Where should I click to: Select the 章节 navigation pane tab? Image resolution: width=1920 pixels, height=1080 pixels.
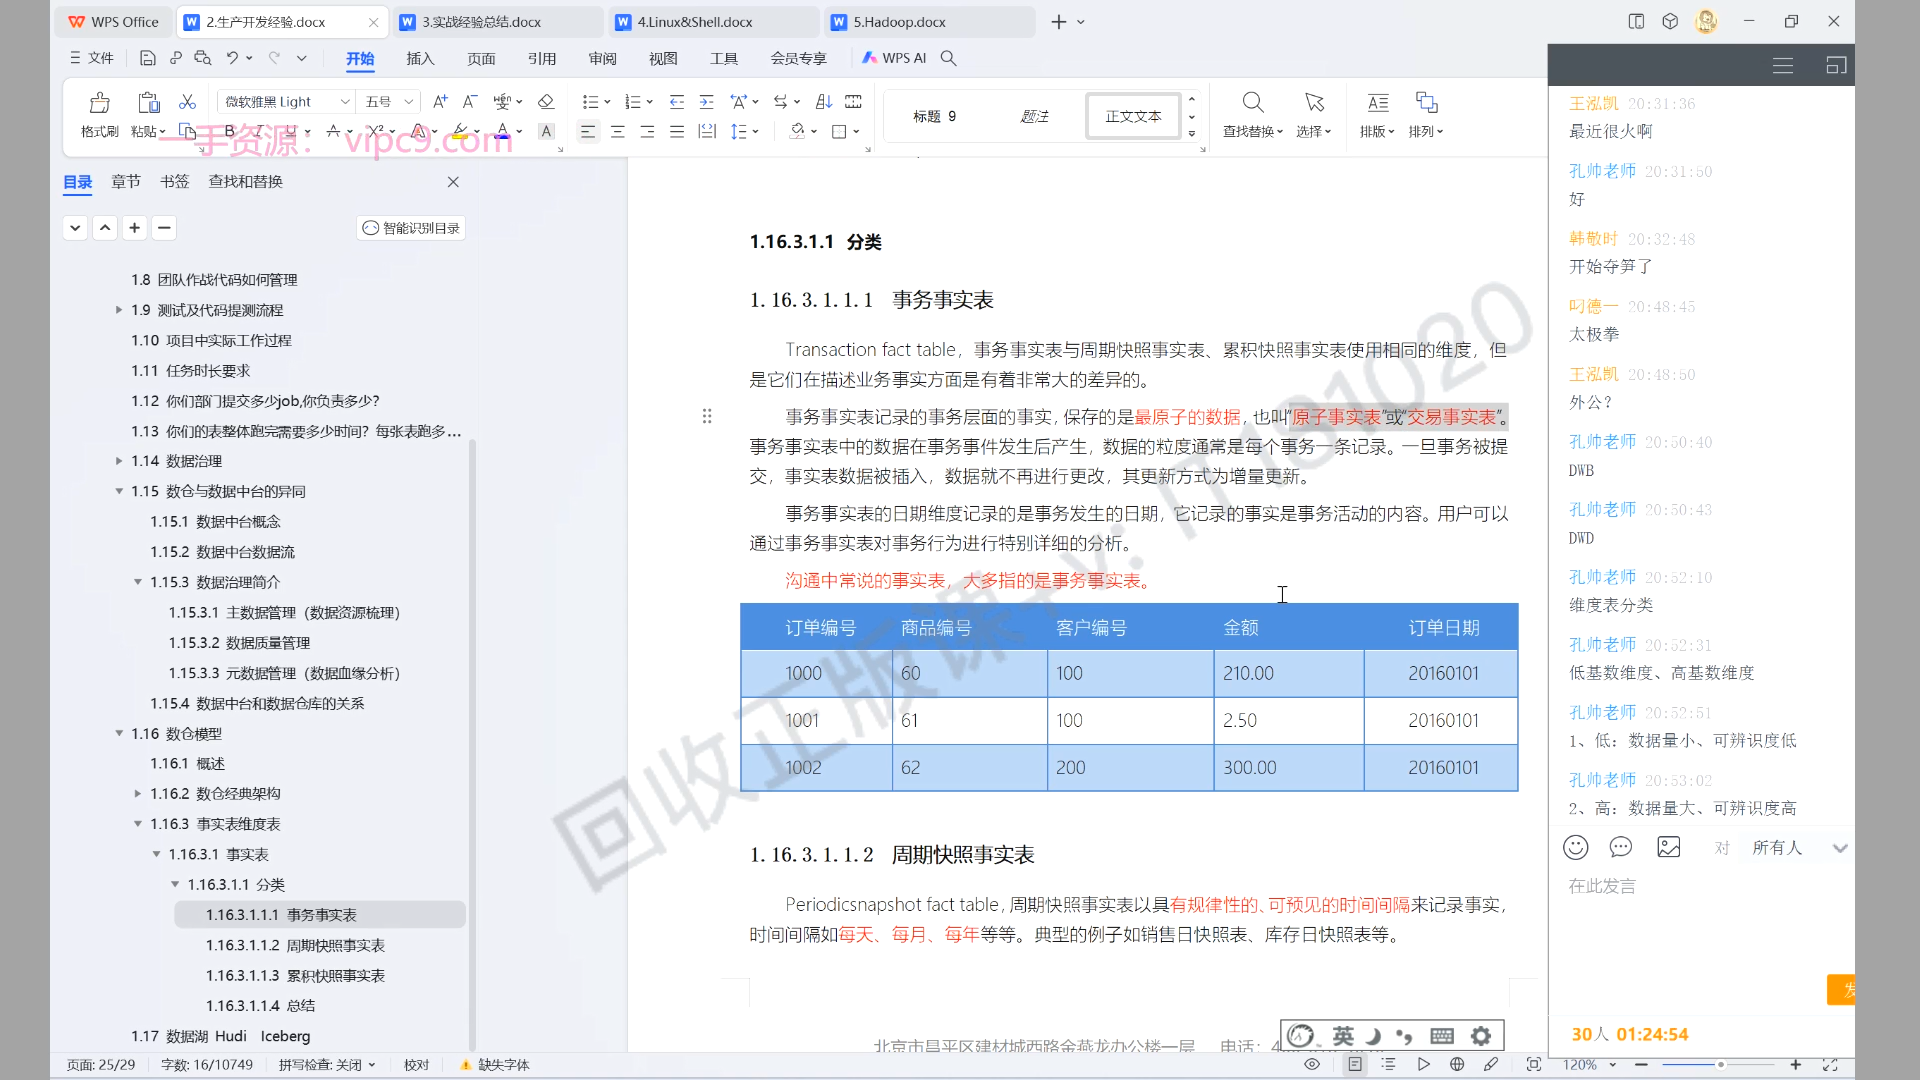click(125, 181)
